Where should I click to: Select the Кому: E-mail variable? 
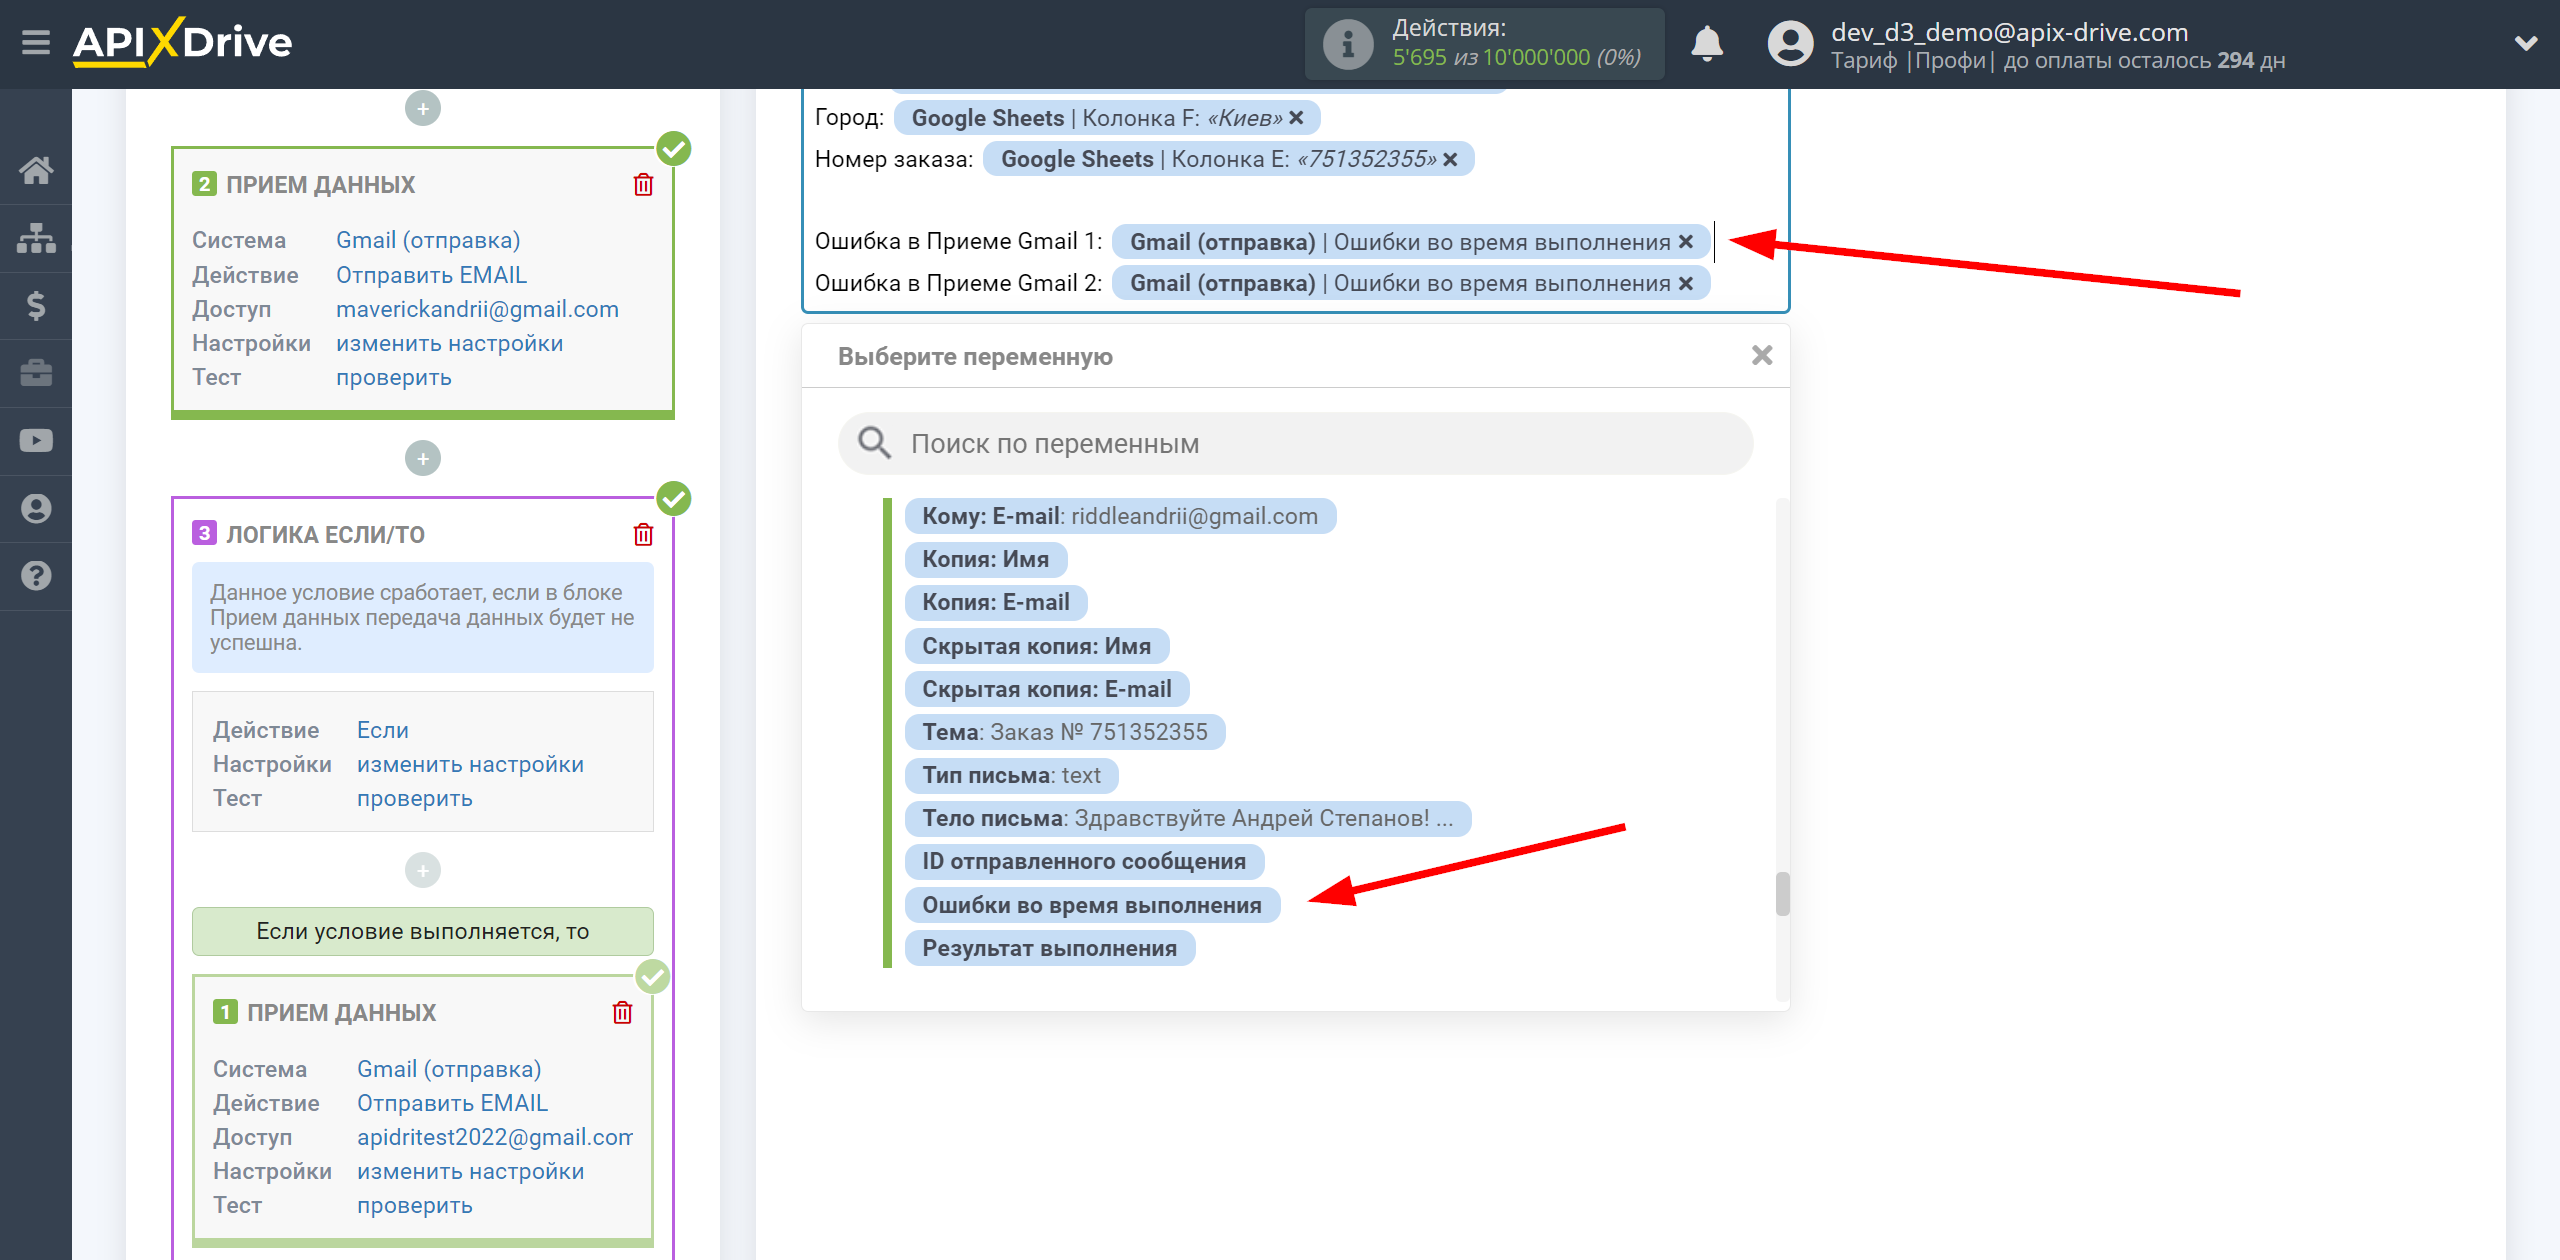coord(1120,516)
